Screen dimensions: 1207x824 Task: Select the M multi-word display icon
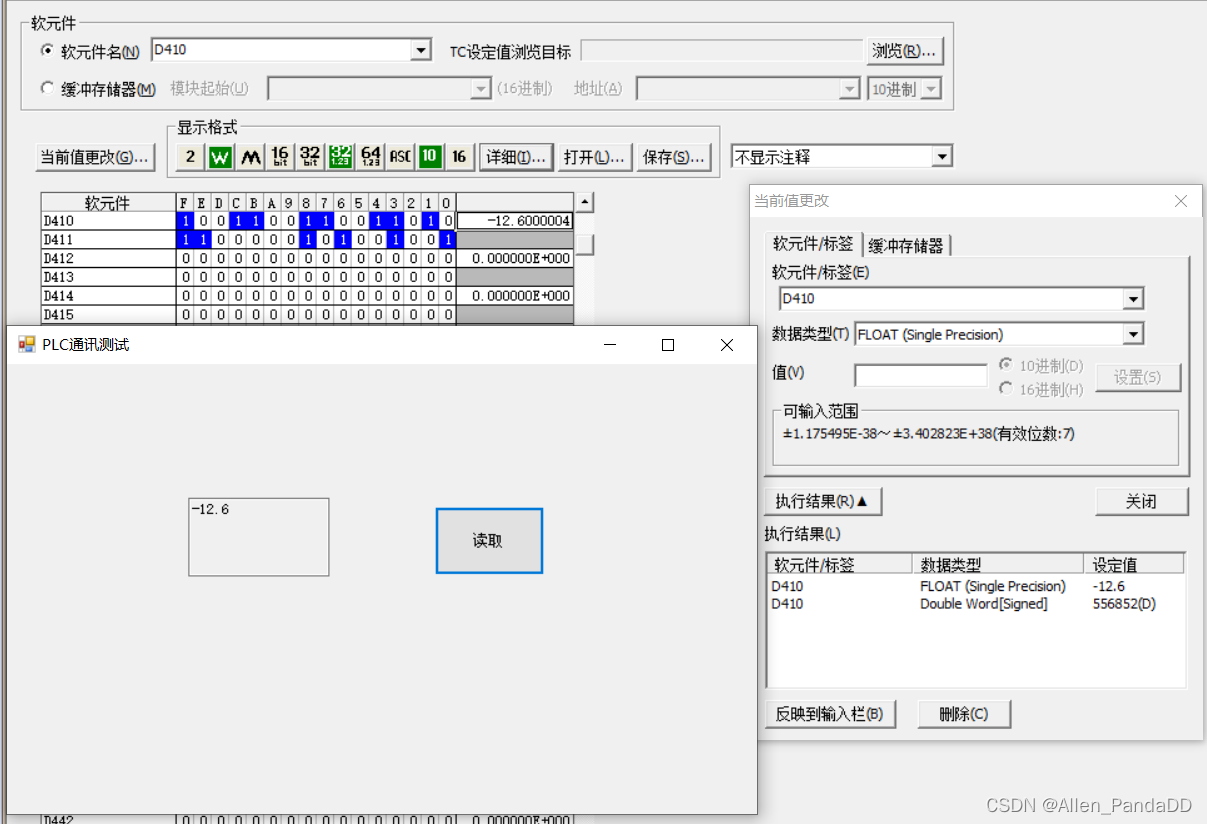coord(249,156)
